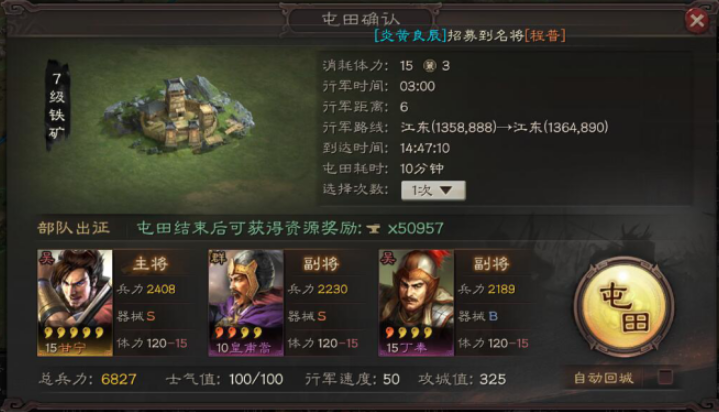Click the 7级铁矿 vertical label banner
Screen dimensions: 719x412
point(57,106)
